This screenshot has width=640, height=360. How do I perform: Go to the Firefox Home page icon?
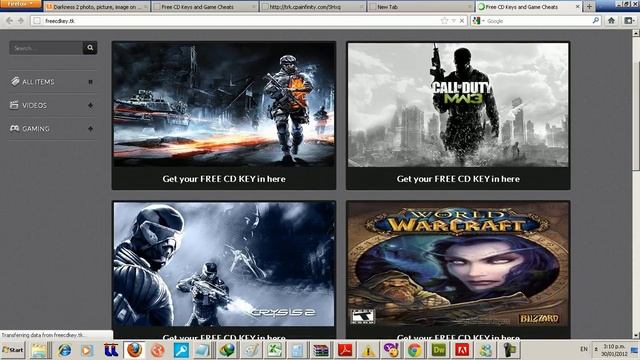611,20
